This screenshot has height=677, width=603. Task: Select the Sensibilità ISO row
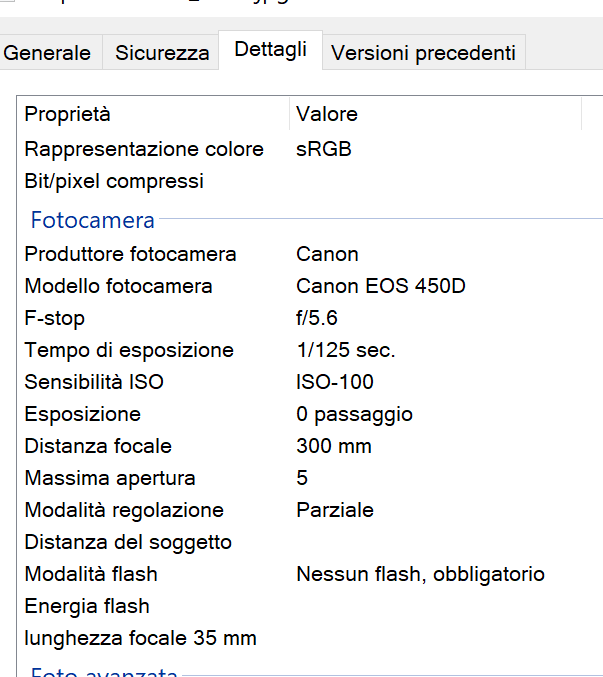click(310, 382)
